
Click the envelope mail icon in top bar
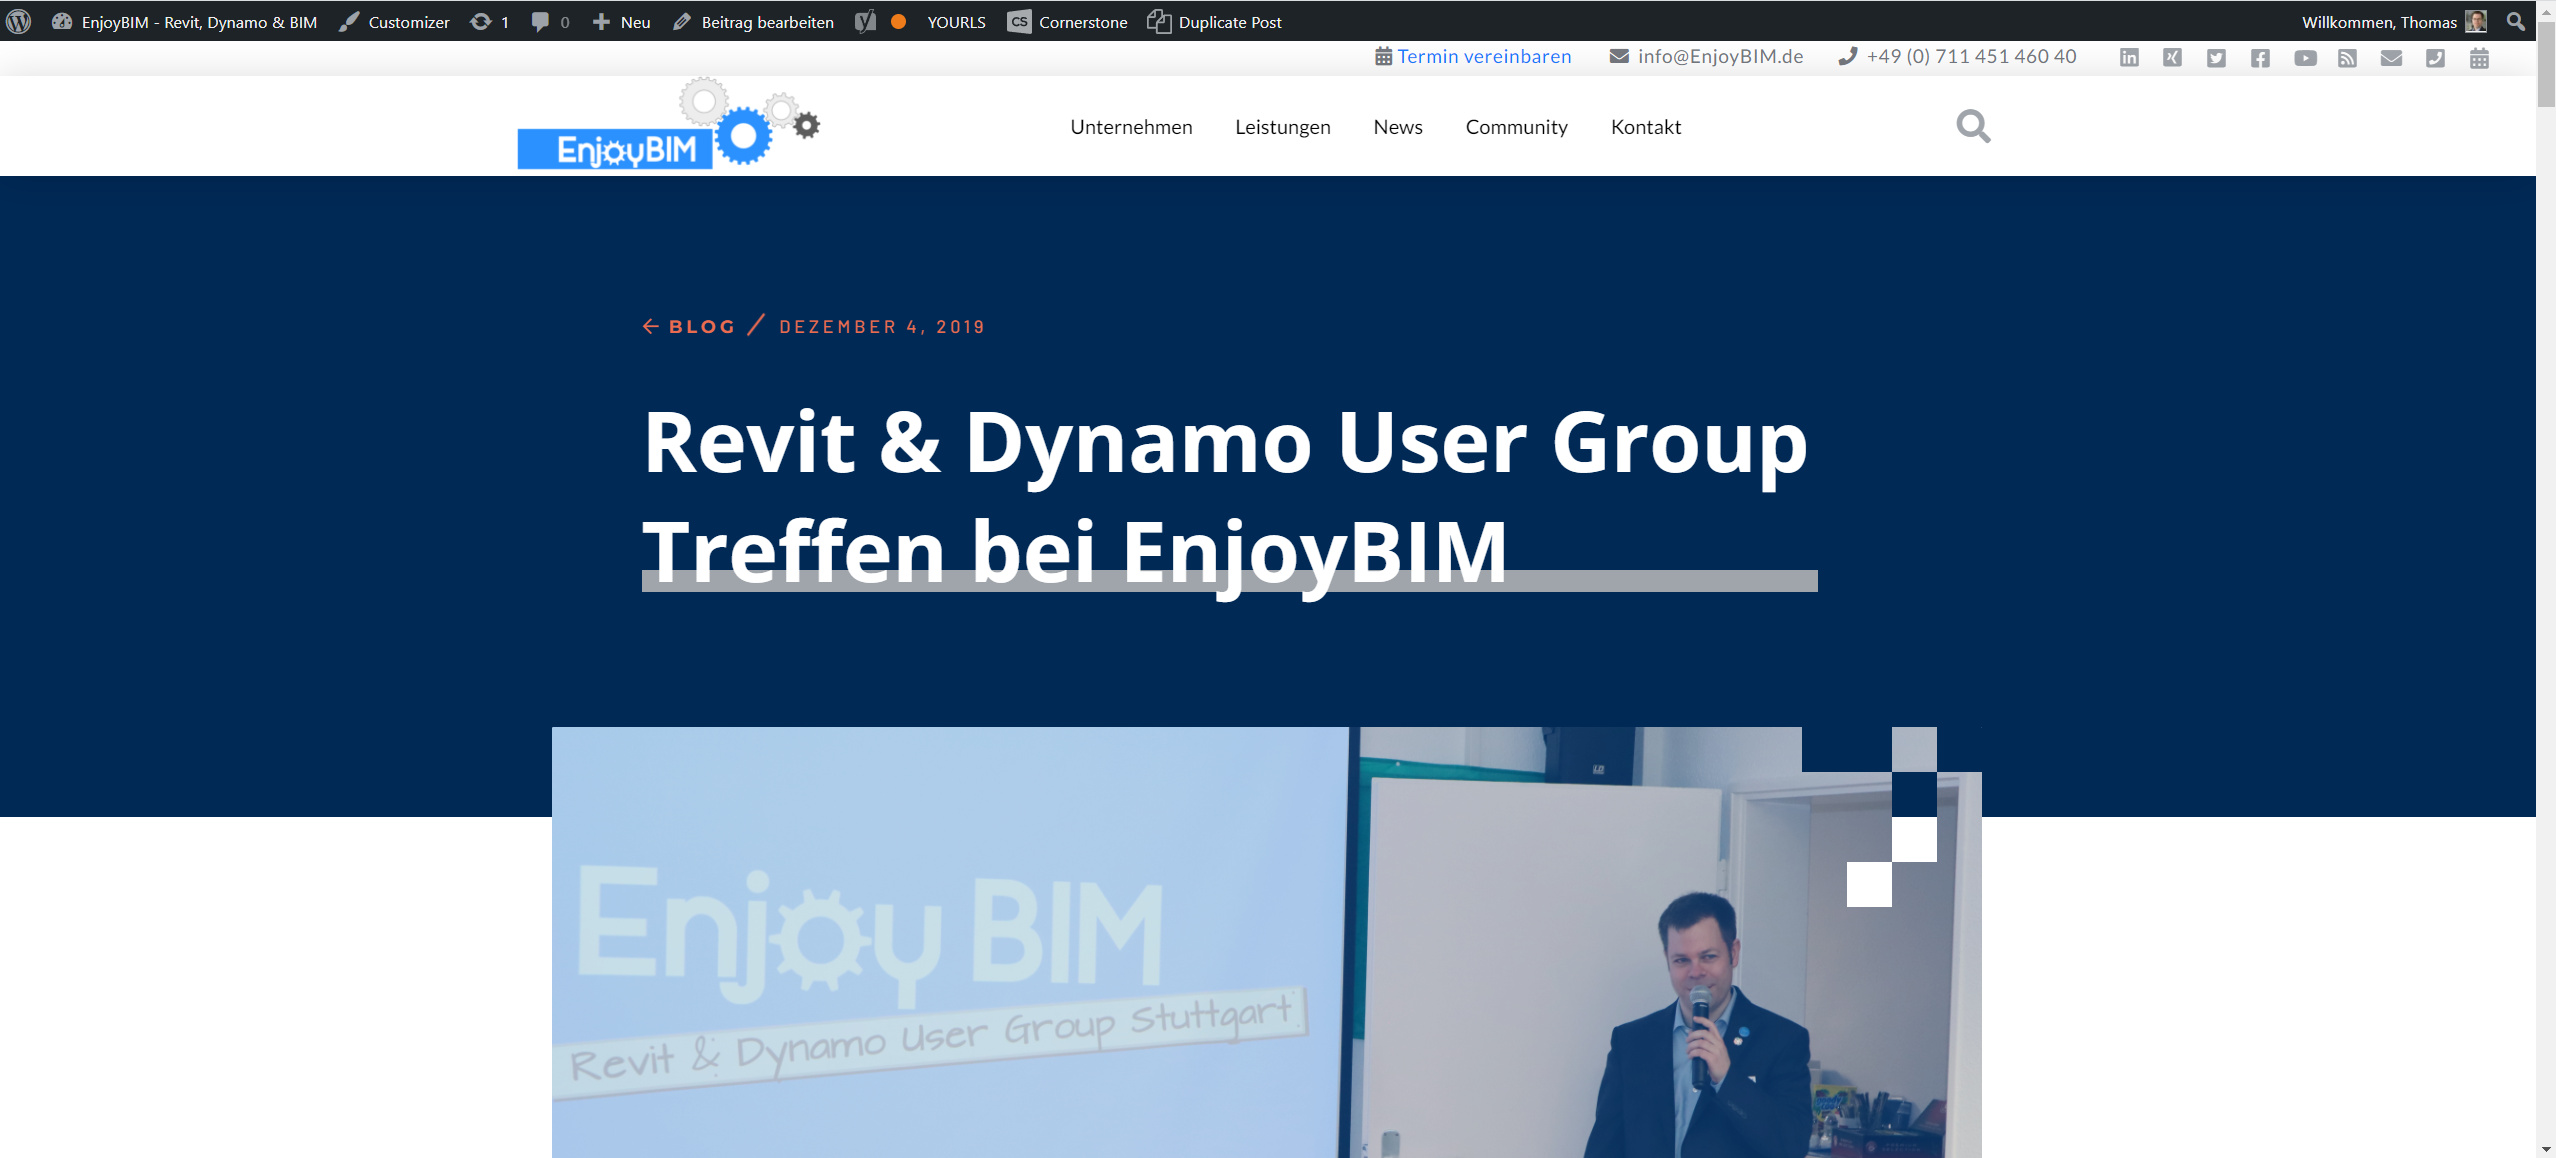point(2391,58)
